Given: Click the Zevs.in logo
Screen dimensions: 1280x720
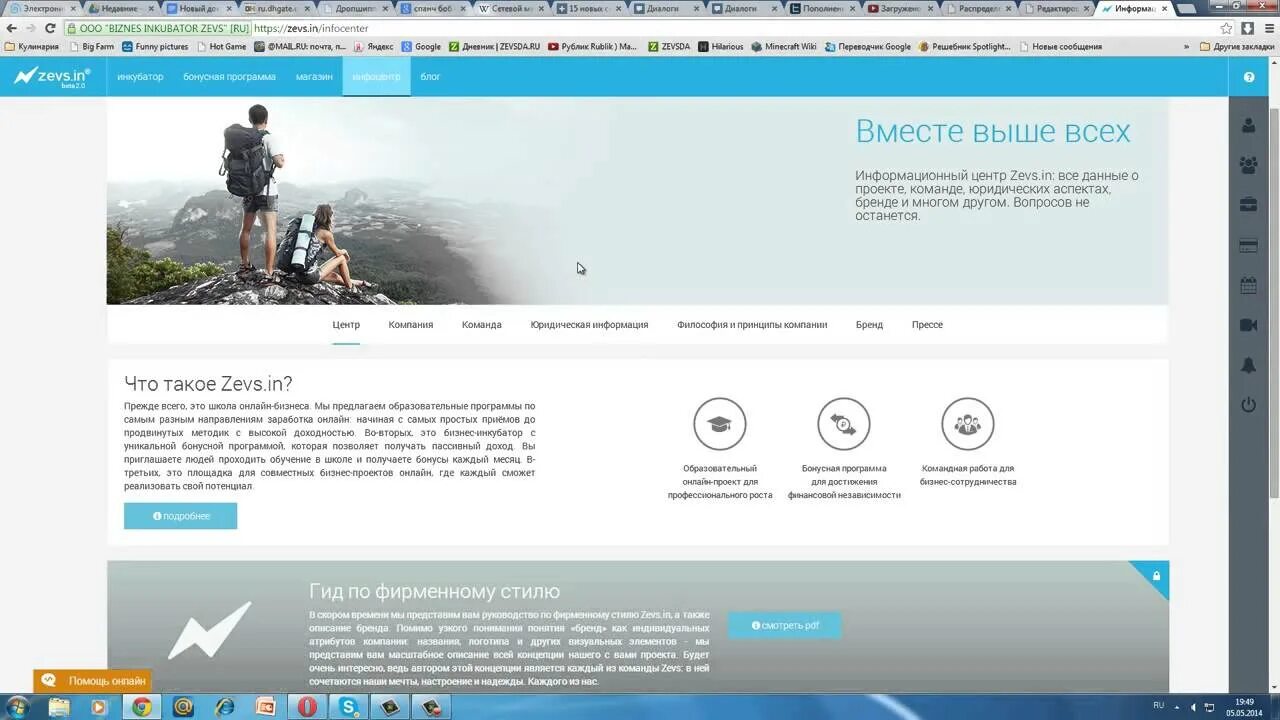Looking at the screenshot, I should 52,76.
